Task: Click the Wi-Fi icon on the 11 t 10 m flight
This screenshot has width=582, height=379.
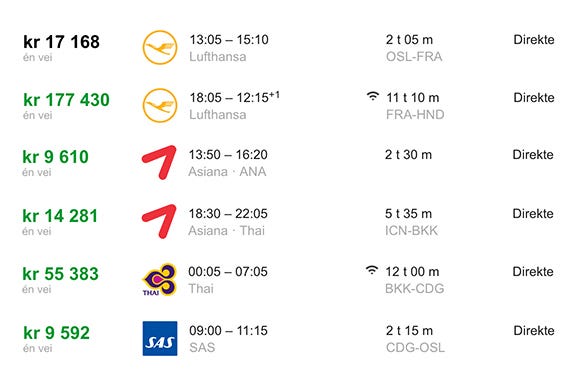Action: (373, 97)
